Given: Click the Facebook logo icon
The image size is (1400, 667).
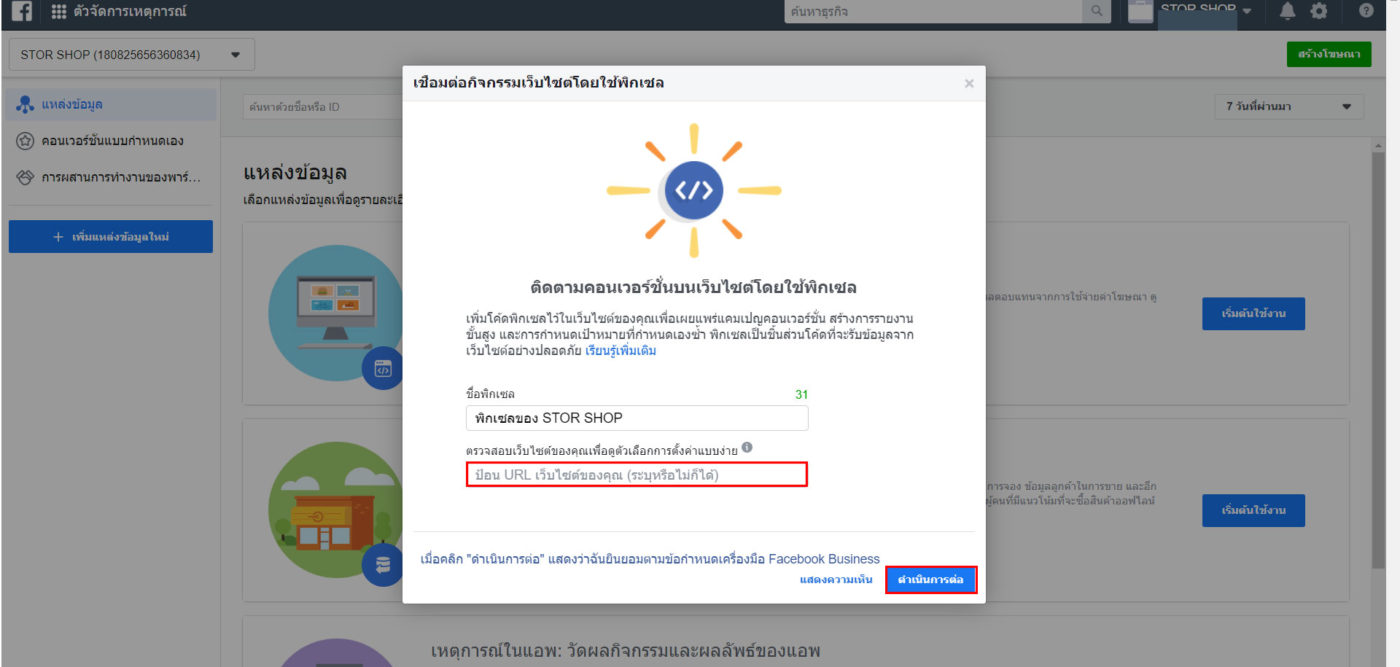Looking at the screenshot, I should point(22,12).
